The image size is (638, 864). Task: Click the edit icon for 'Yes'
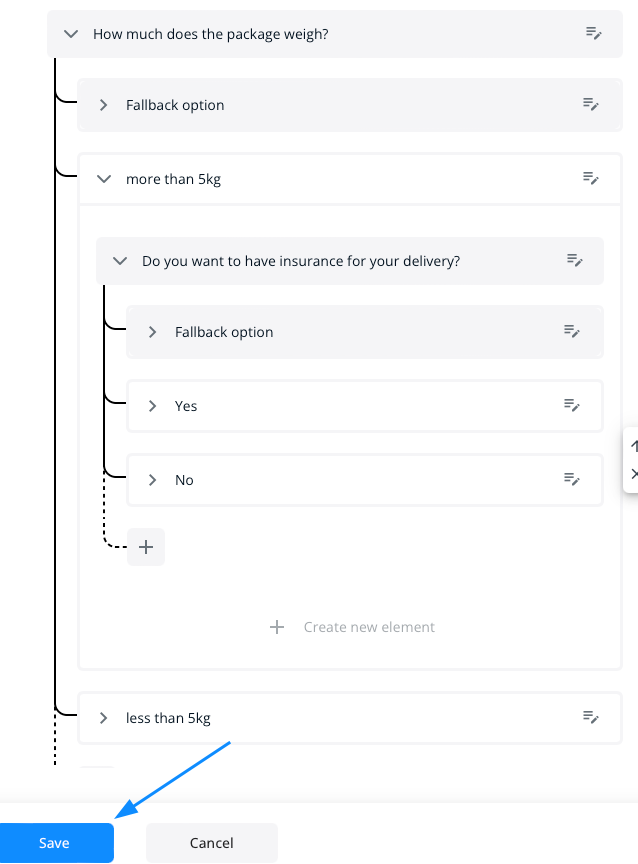click(572, 405)
